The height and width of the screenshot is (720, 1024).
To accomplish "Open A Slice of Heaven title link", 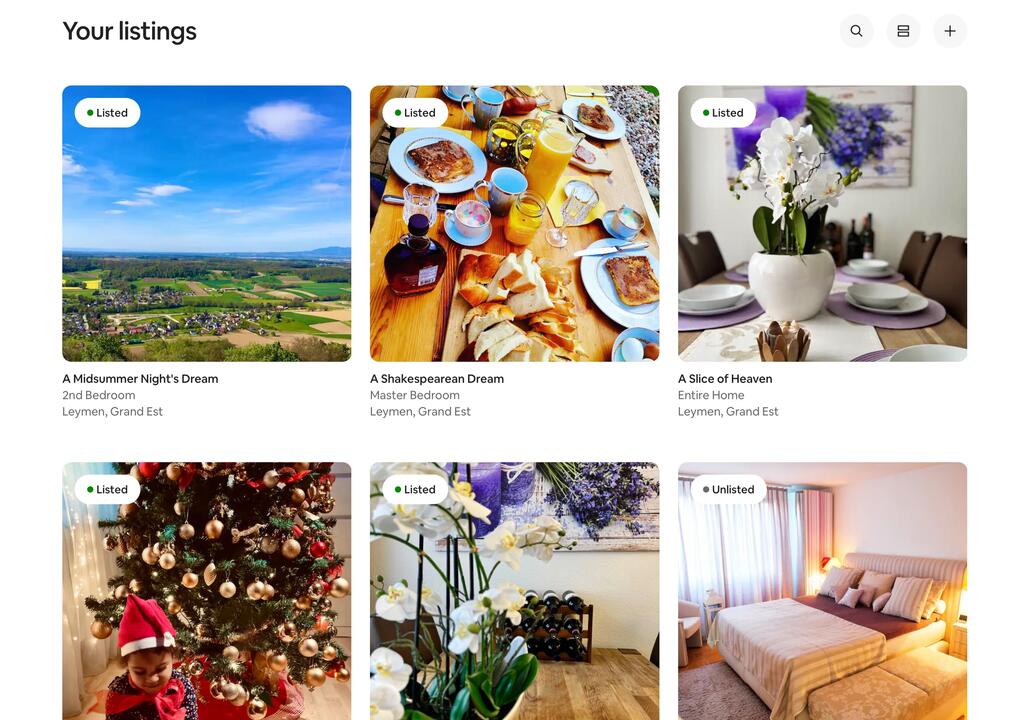I will coord(725,378).
